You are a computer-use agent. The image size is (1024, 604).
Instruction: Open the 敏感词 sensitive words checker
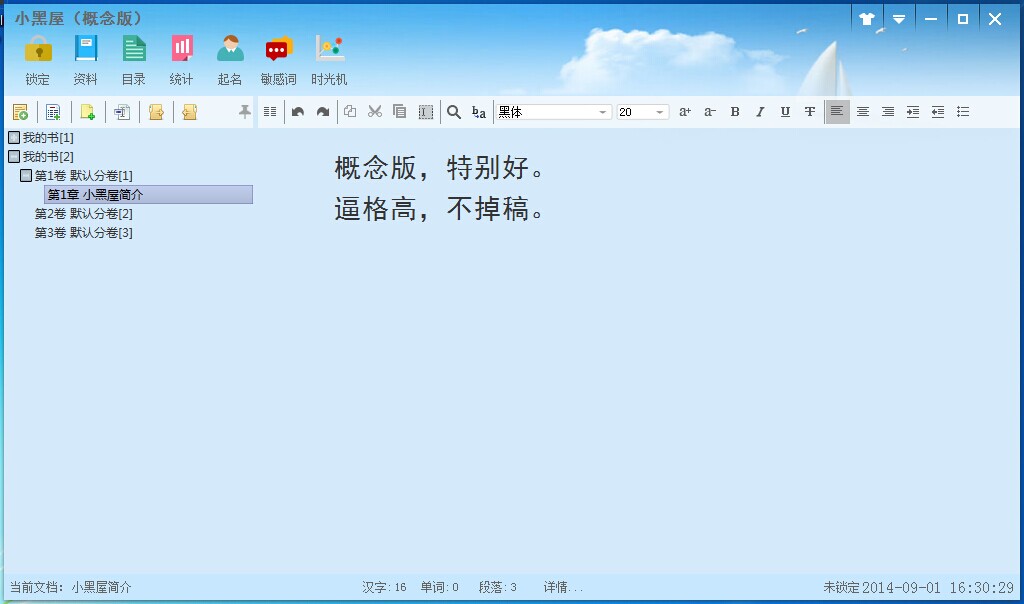click(x=279, y=59)
